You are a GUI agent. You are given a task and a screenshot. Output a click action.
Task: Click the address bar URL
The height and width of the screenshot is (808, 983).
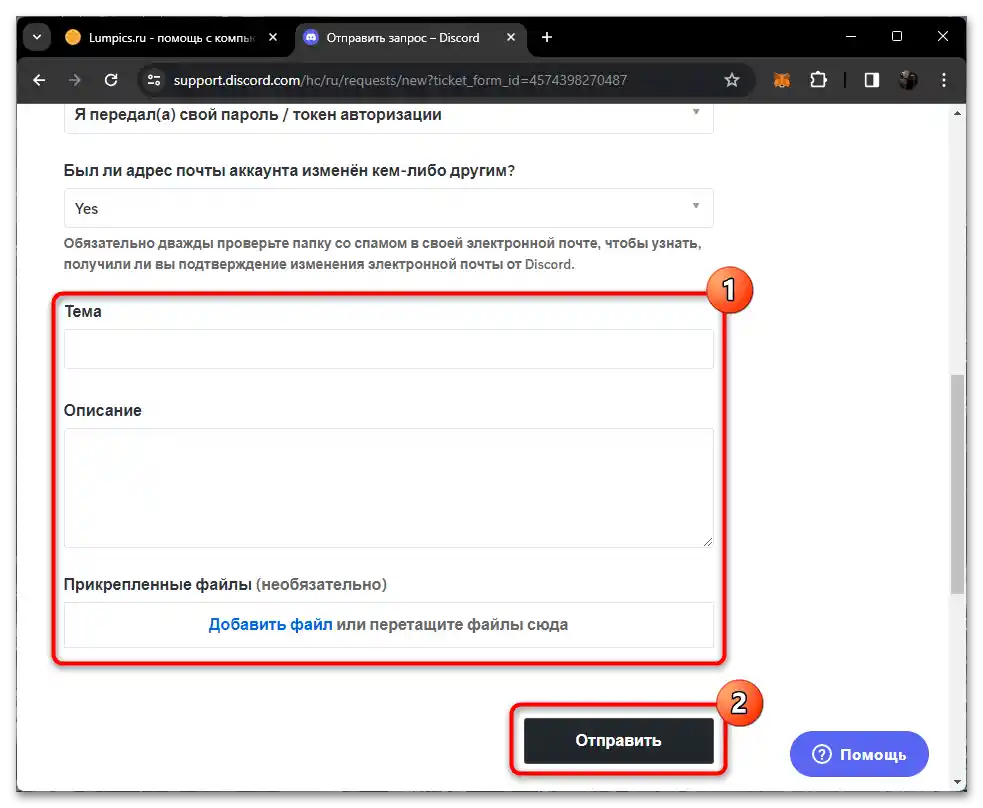click(x=400, y=80)
